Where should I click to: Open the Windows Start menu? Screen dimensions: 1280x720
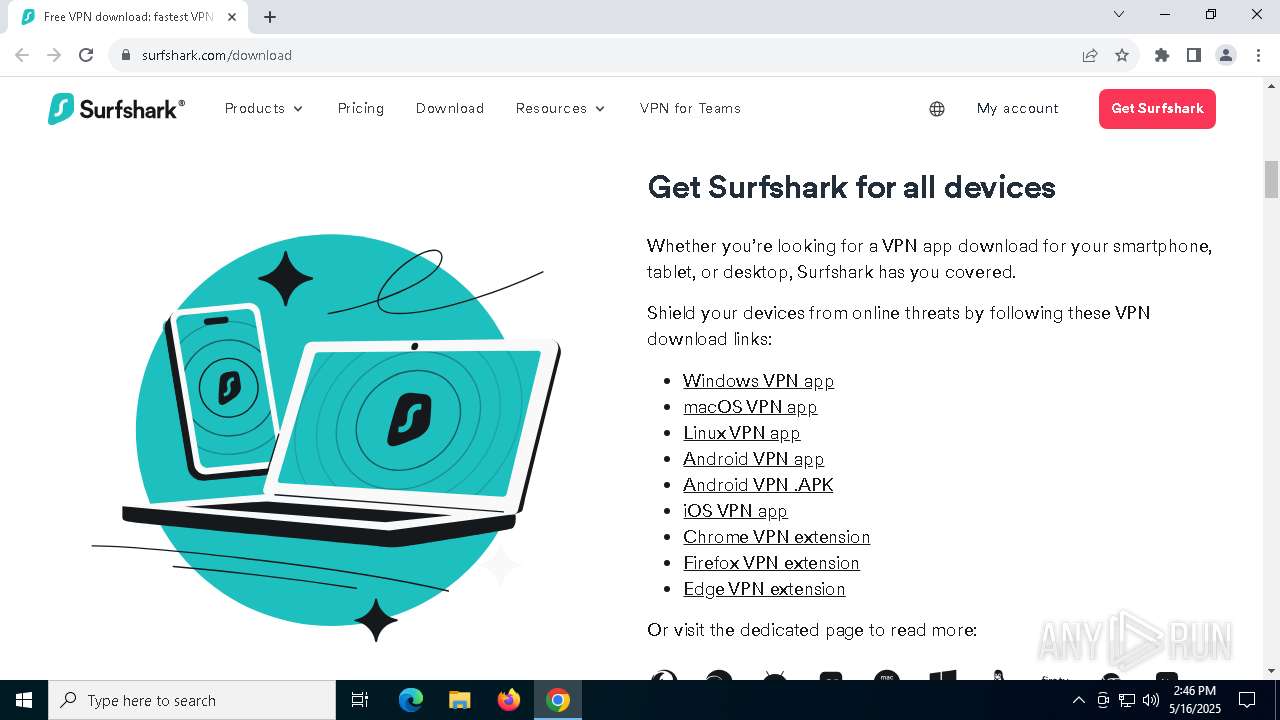point(24,700)
